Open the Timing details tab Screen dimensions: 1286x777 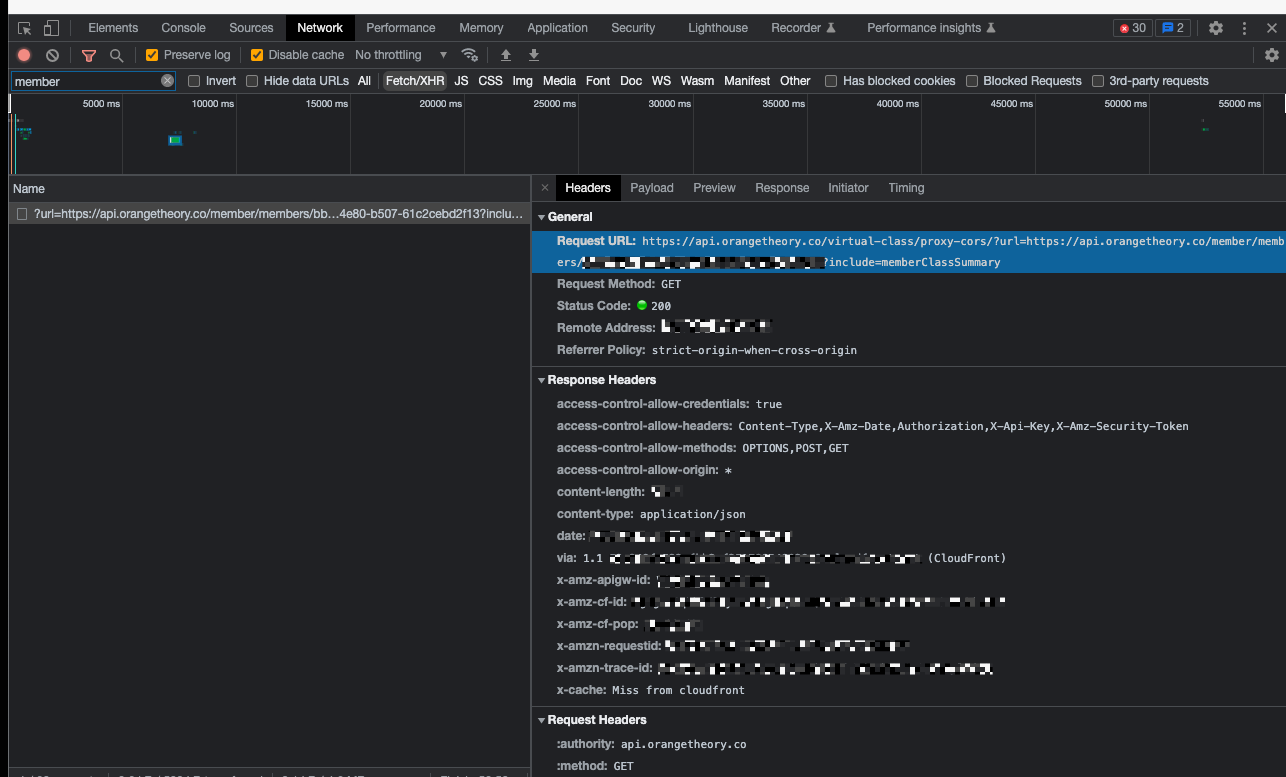point(906,188)
